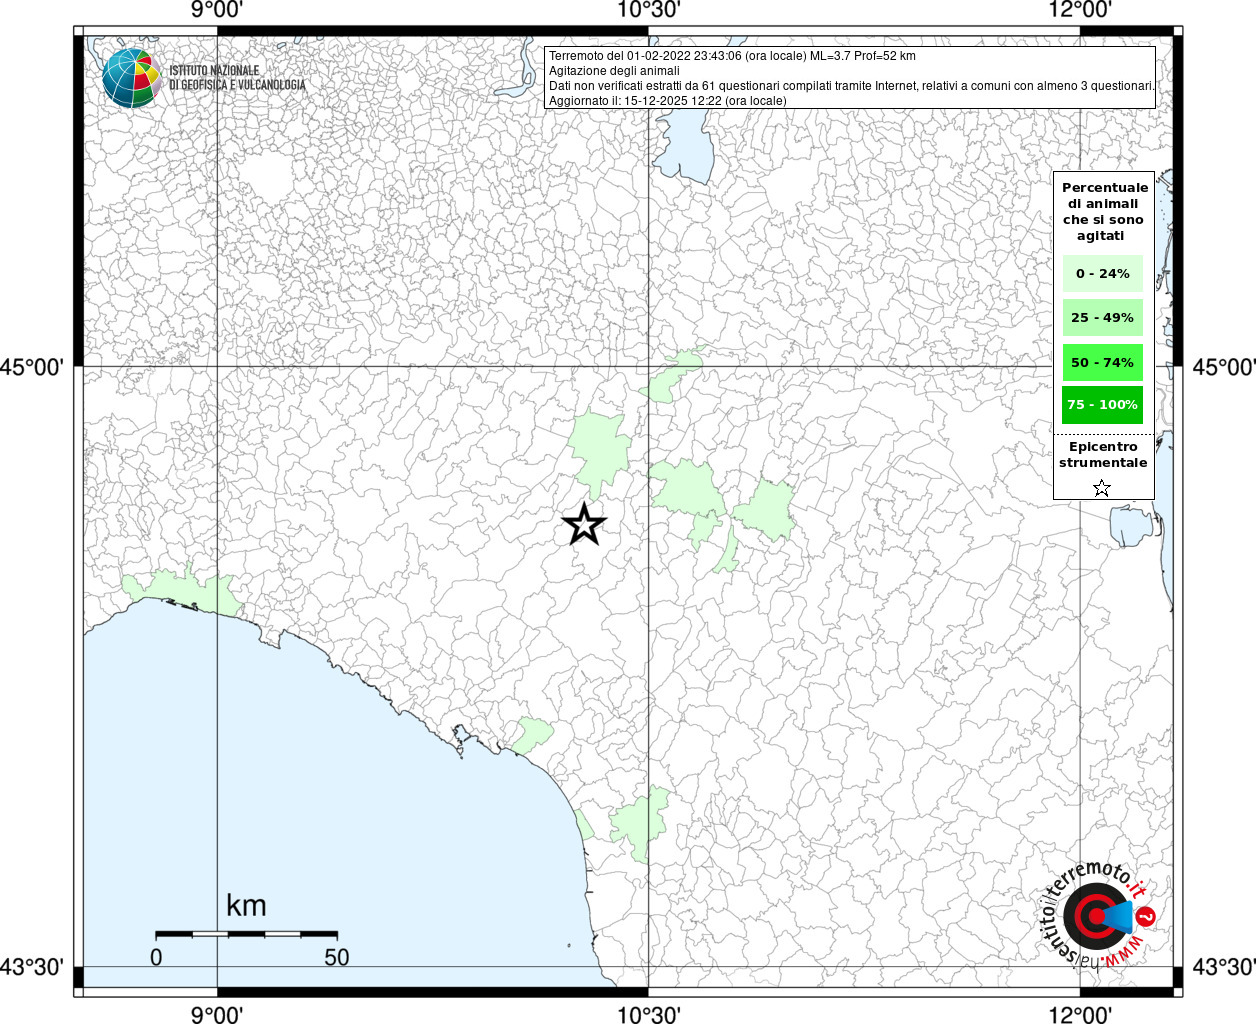Click the "Agitazione degli animali" line in the info box

614,71
